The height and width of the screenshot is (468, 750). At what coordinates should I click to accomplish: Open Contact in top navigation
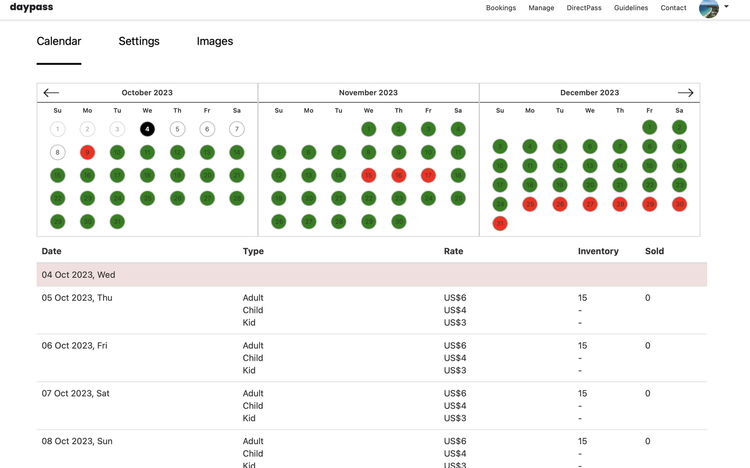(673, 8)
